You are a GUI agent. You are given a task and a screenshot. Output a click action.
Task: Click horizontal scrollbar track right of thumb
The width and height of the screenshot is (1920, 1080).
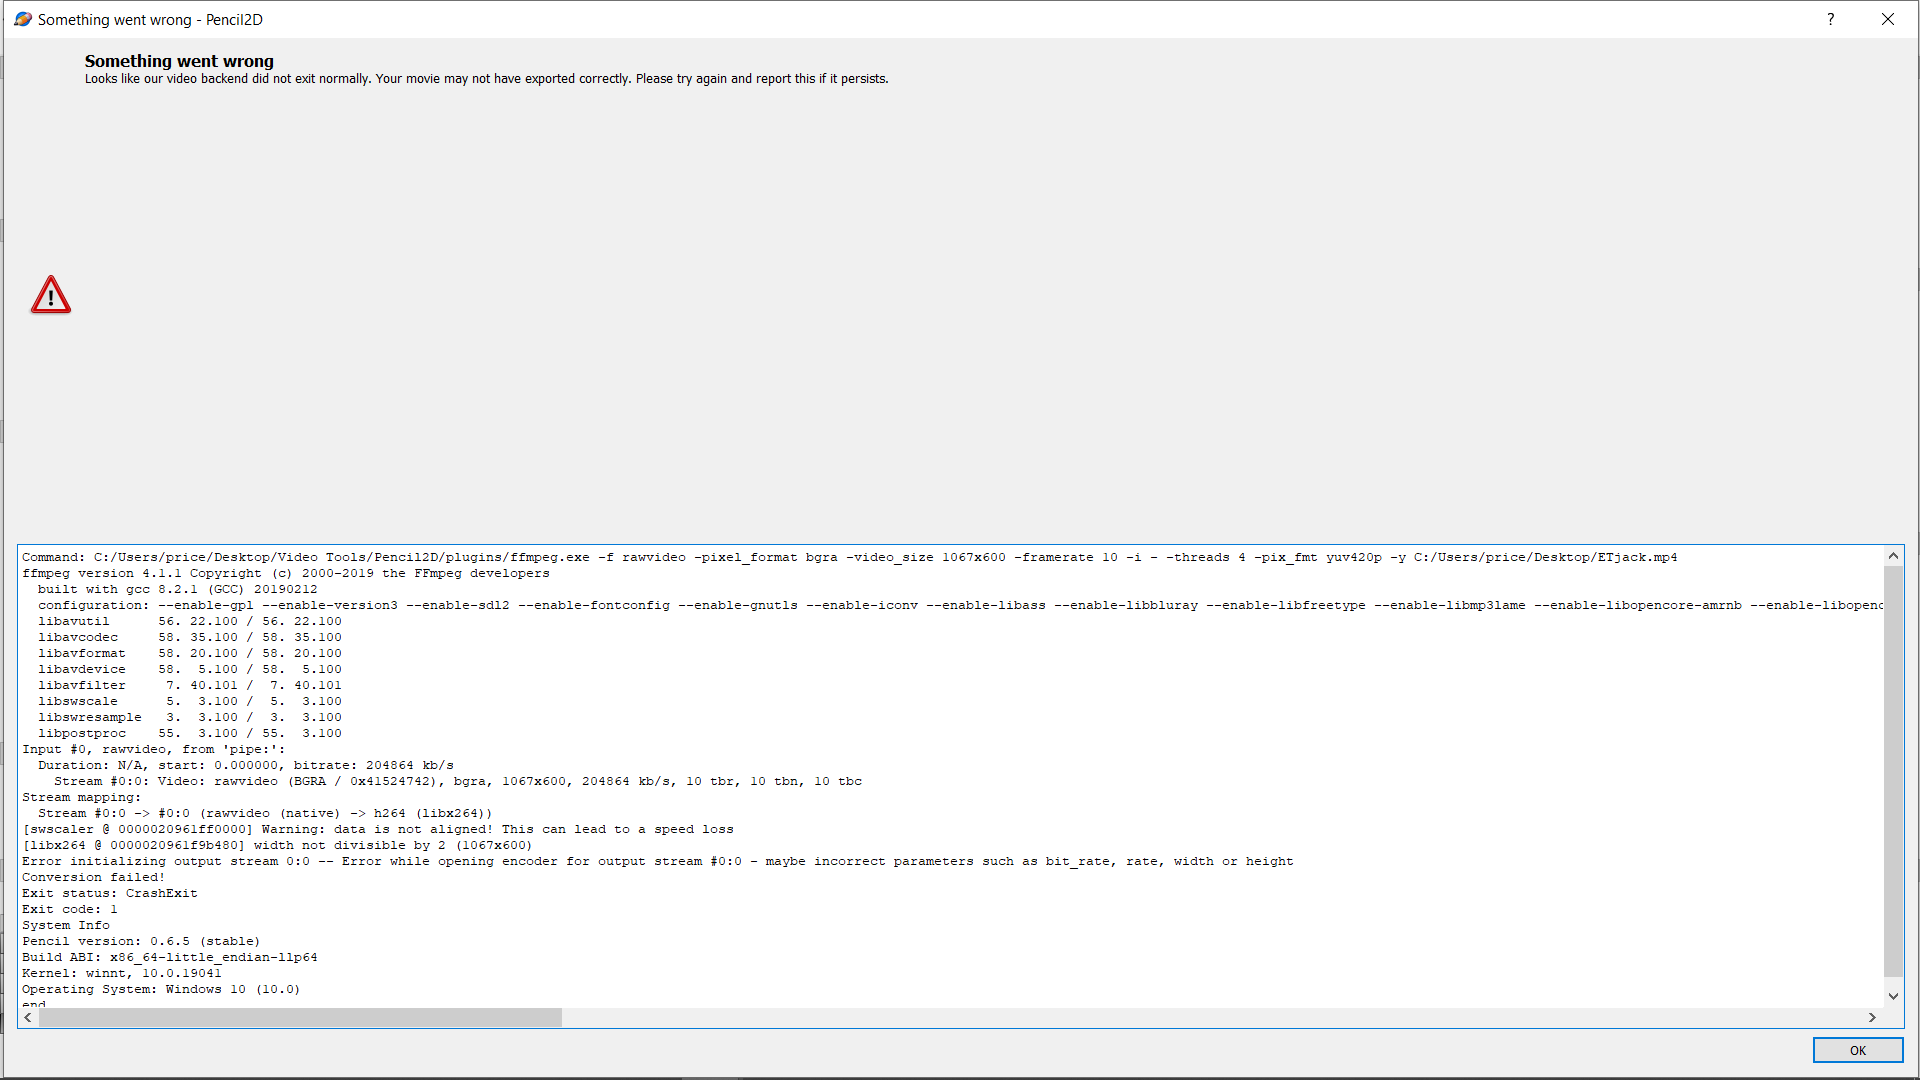point(1200,1017)
